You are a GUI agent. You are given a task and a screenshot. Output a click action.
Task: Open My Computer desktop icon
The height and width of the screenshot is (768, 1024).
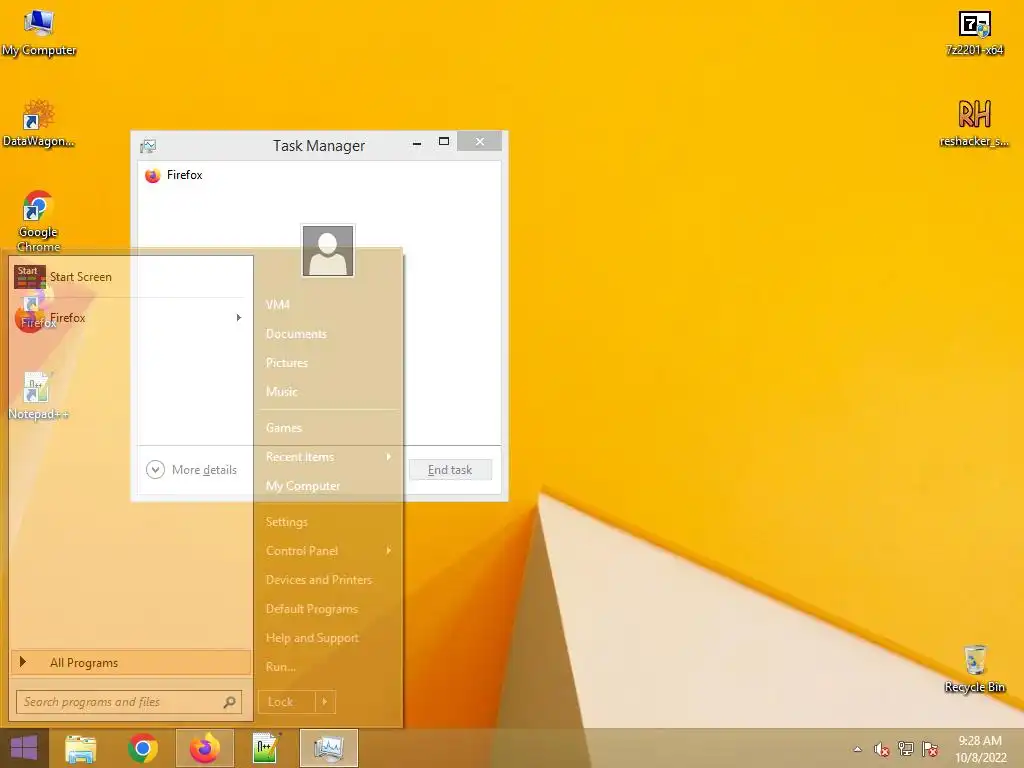(39, 33)
